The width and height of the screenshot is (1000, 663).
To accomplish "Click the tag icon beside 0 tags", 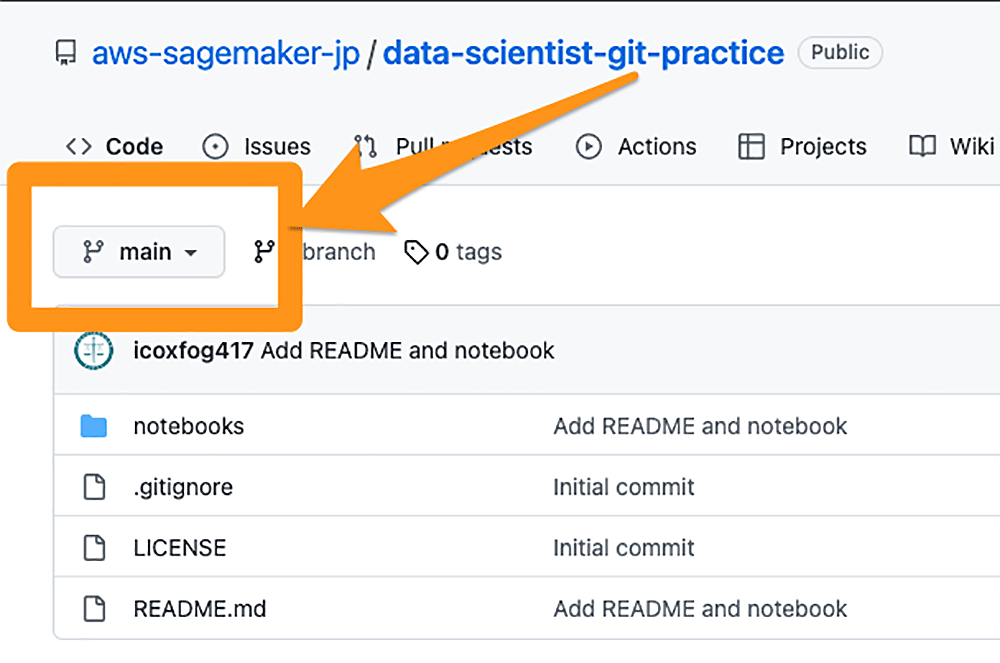I will click(416, 252).
